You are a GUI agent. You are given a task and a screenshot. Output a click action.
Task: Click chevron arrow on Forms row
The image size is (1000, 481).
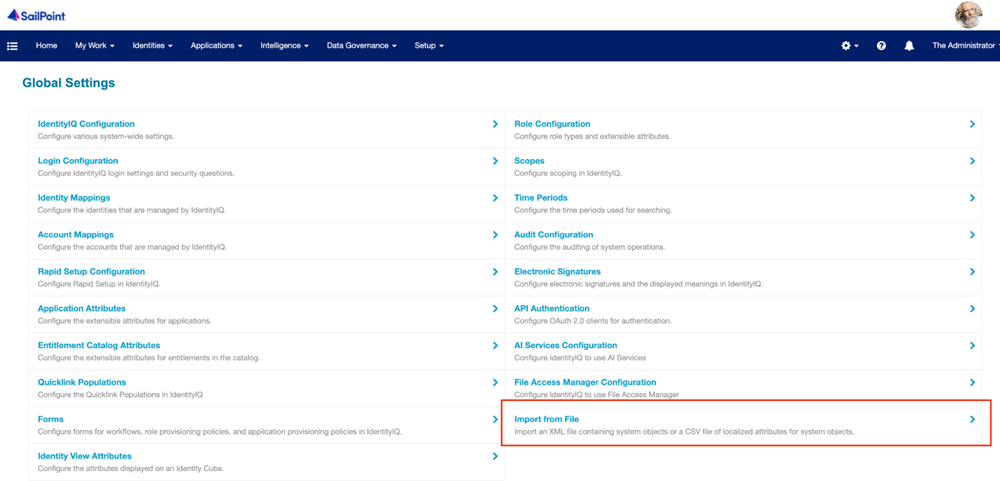(496, 420)
